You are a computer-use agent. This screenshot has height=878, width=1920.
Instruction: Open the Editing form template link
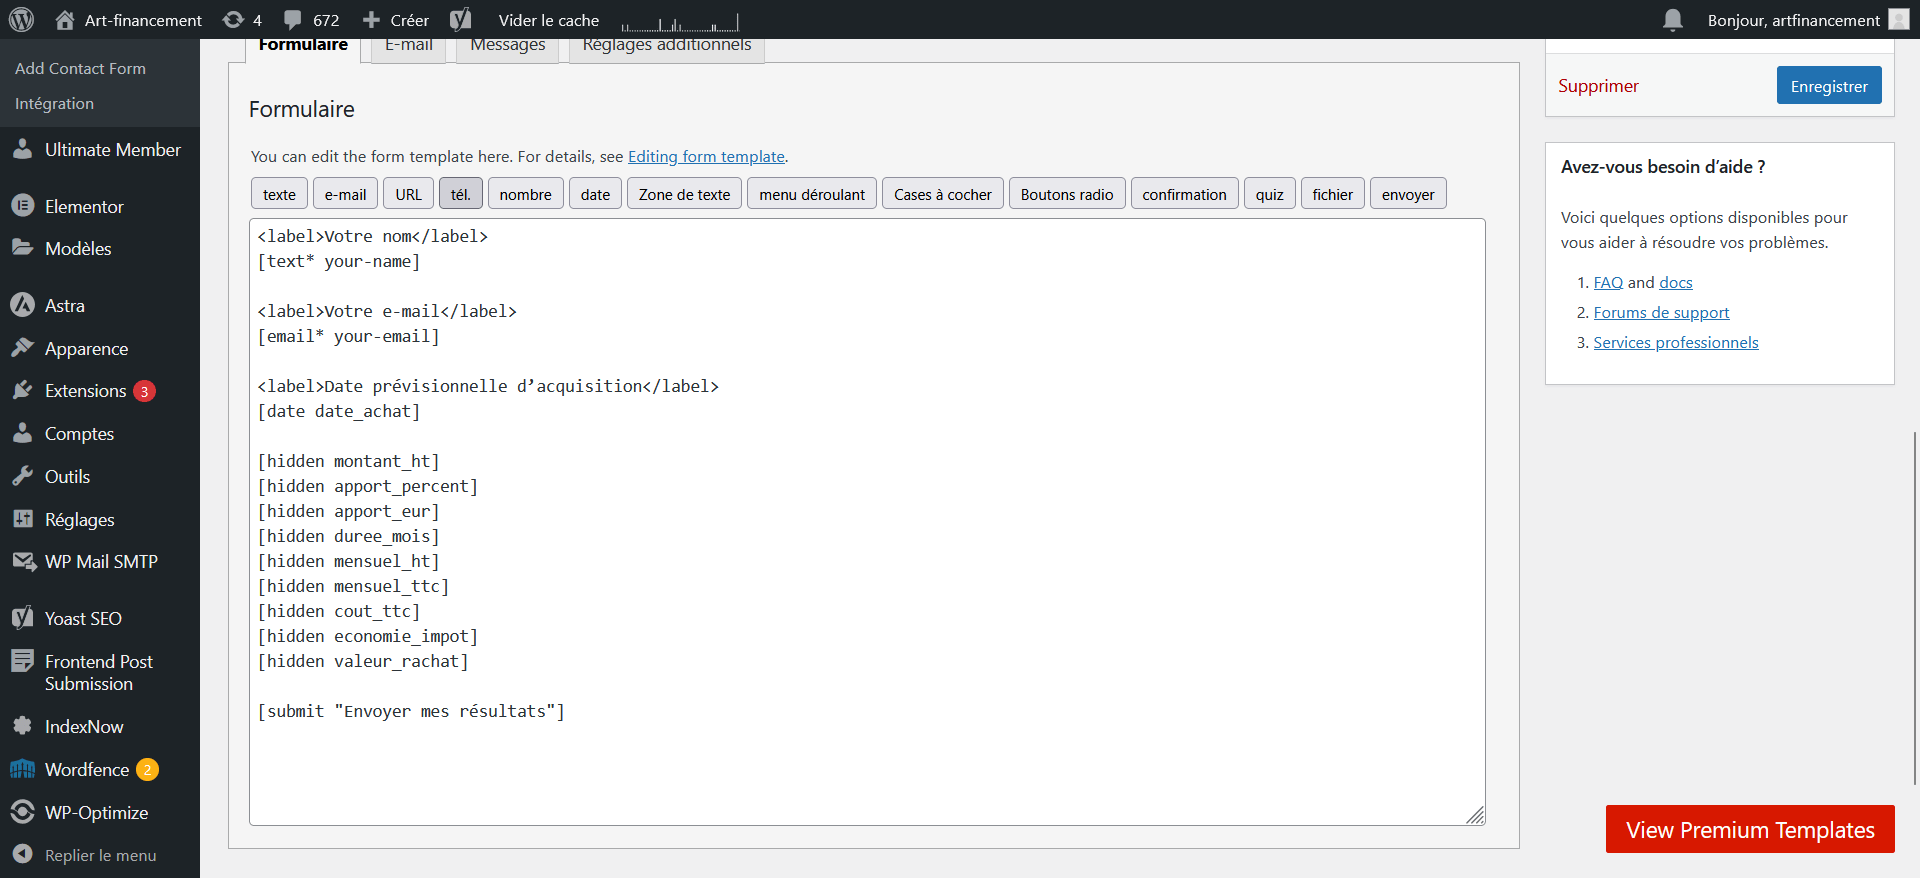(x=706, y=157)
